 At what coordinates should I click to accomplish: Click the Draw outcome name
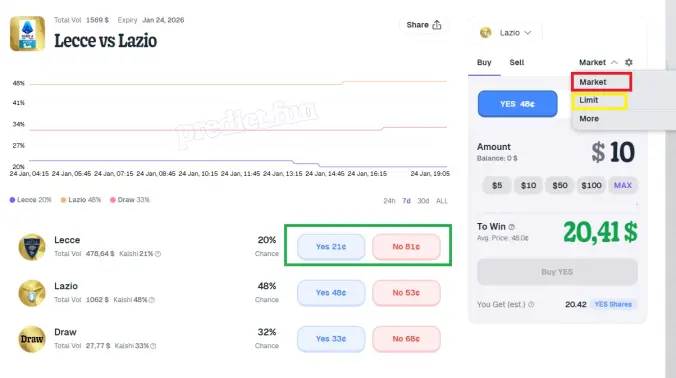(65, 332)
